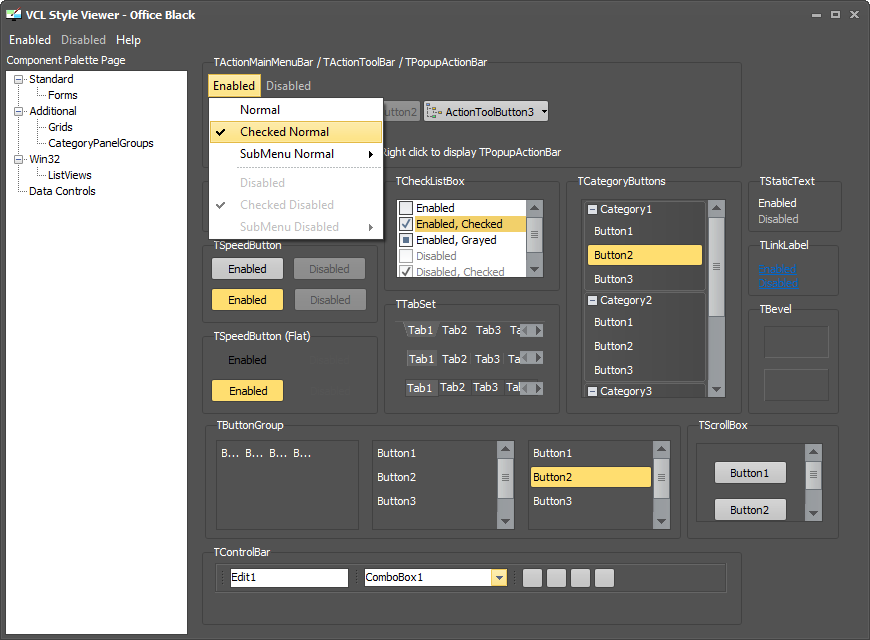
Task: Click the Disabled item in the main menu bar
Action: pos(83,40)
